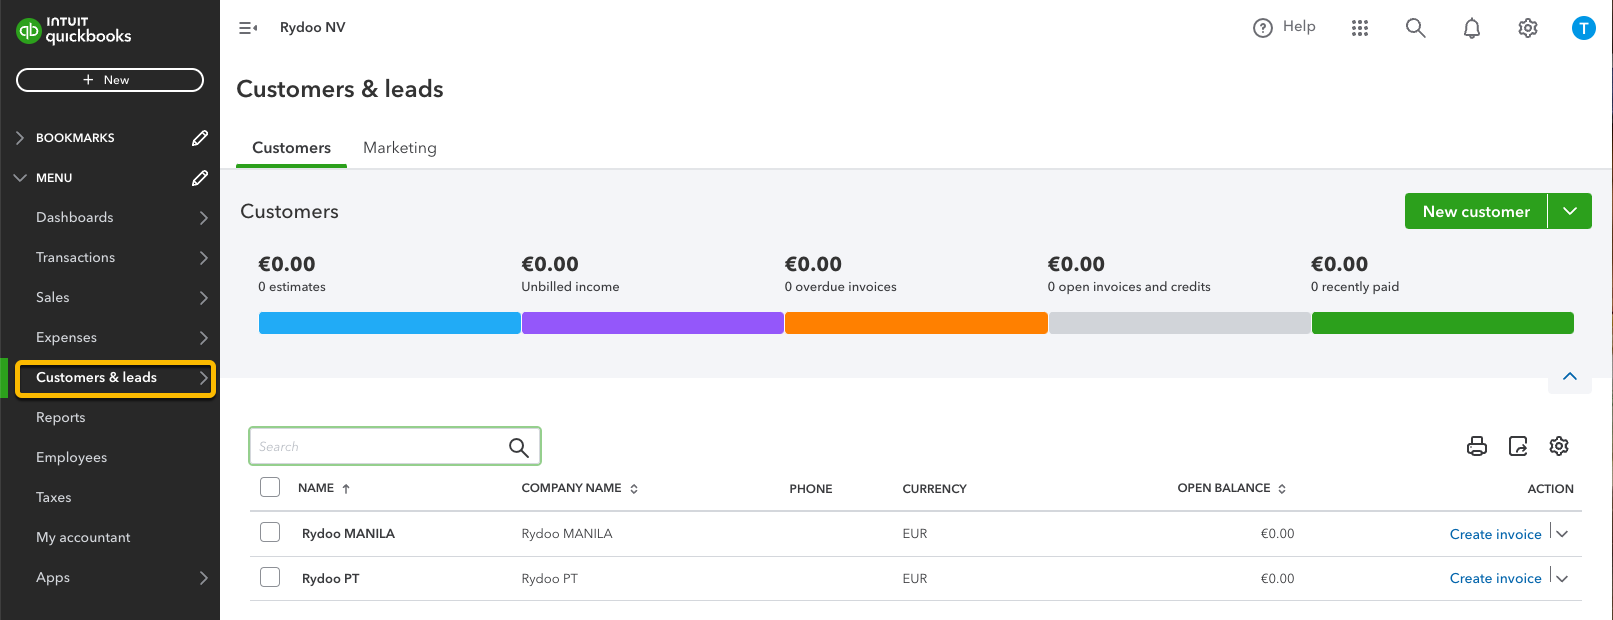Sort by NAME ascending arrow
This screenshot has width=1613, height=620.
(x=346, y=489)
